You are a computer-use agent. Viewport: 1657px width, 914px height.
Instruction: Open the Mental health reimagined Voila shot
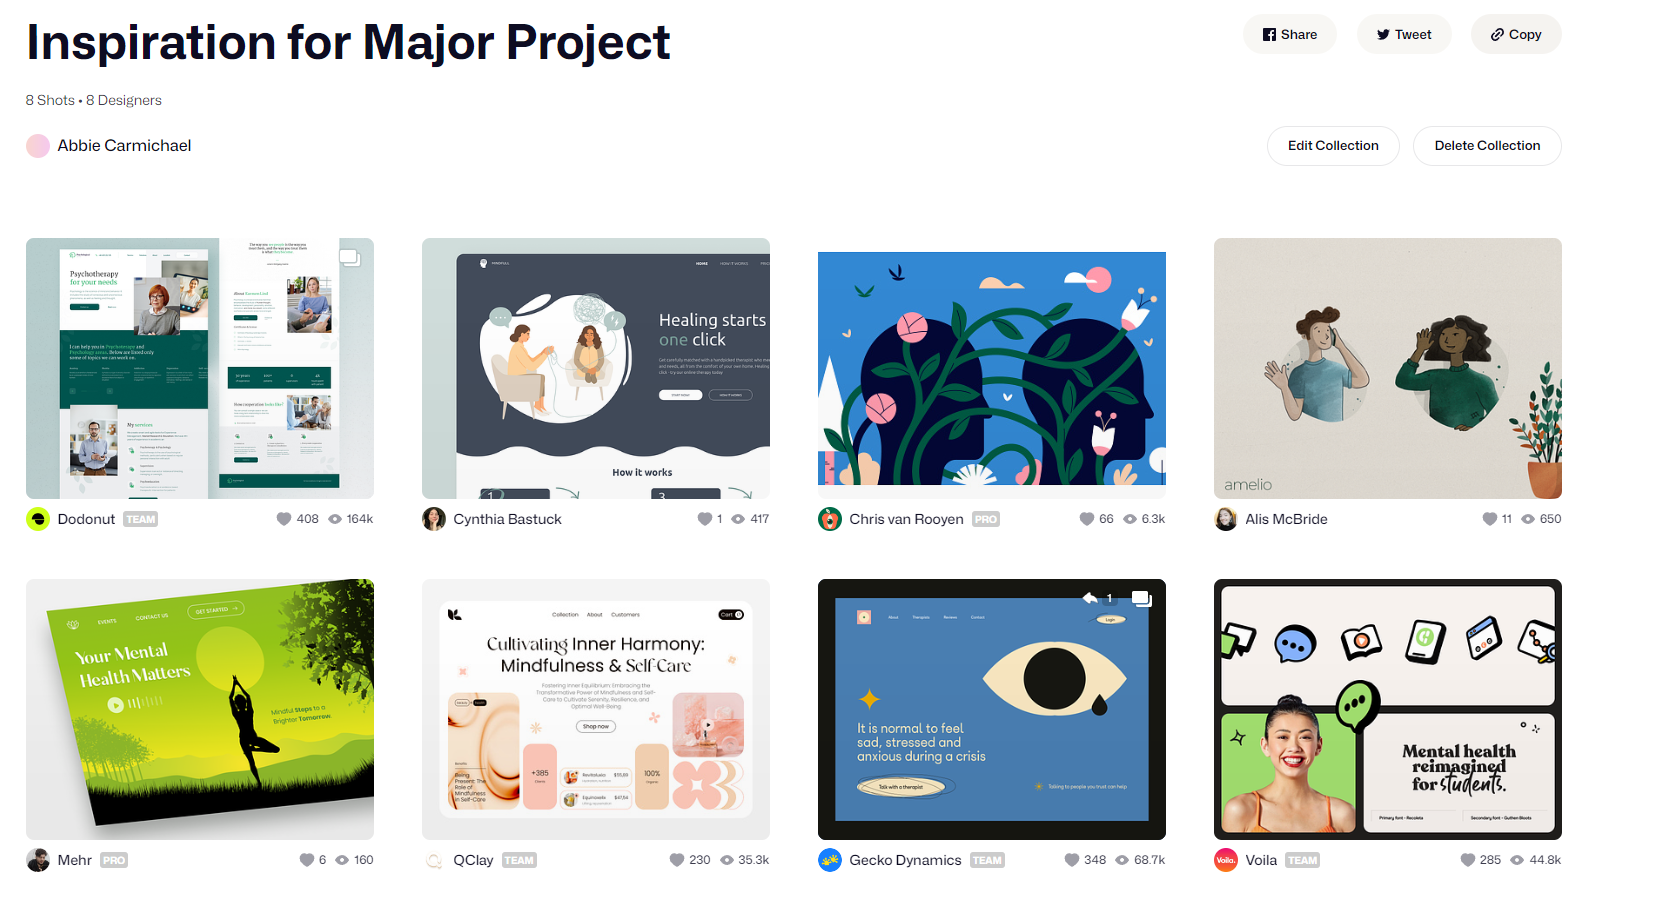(1388, 709)
